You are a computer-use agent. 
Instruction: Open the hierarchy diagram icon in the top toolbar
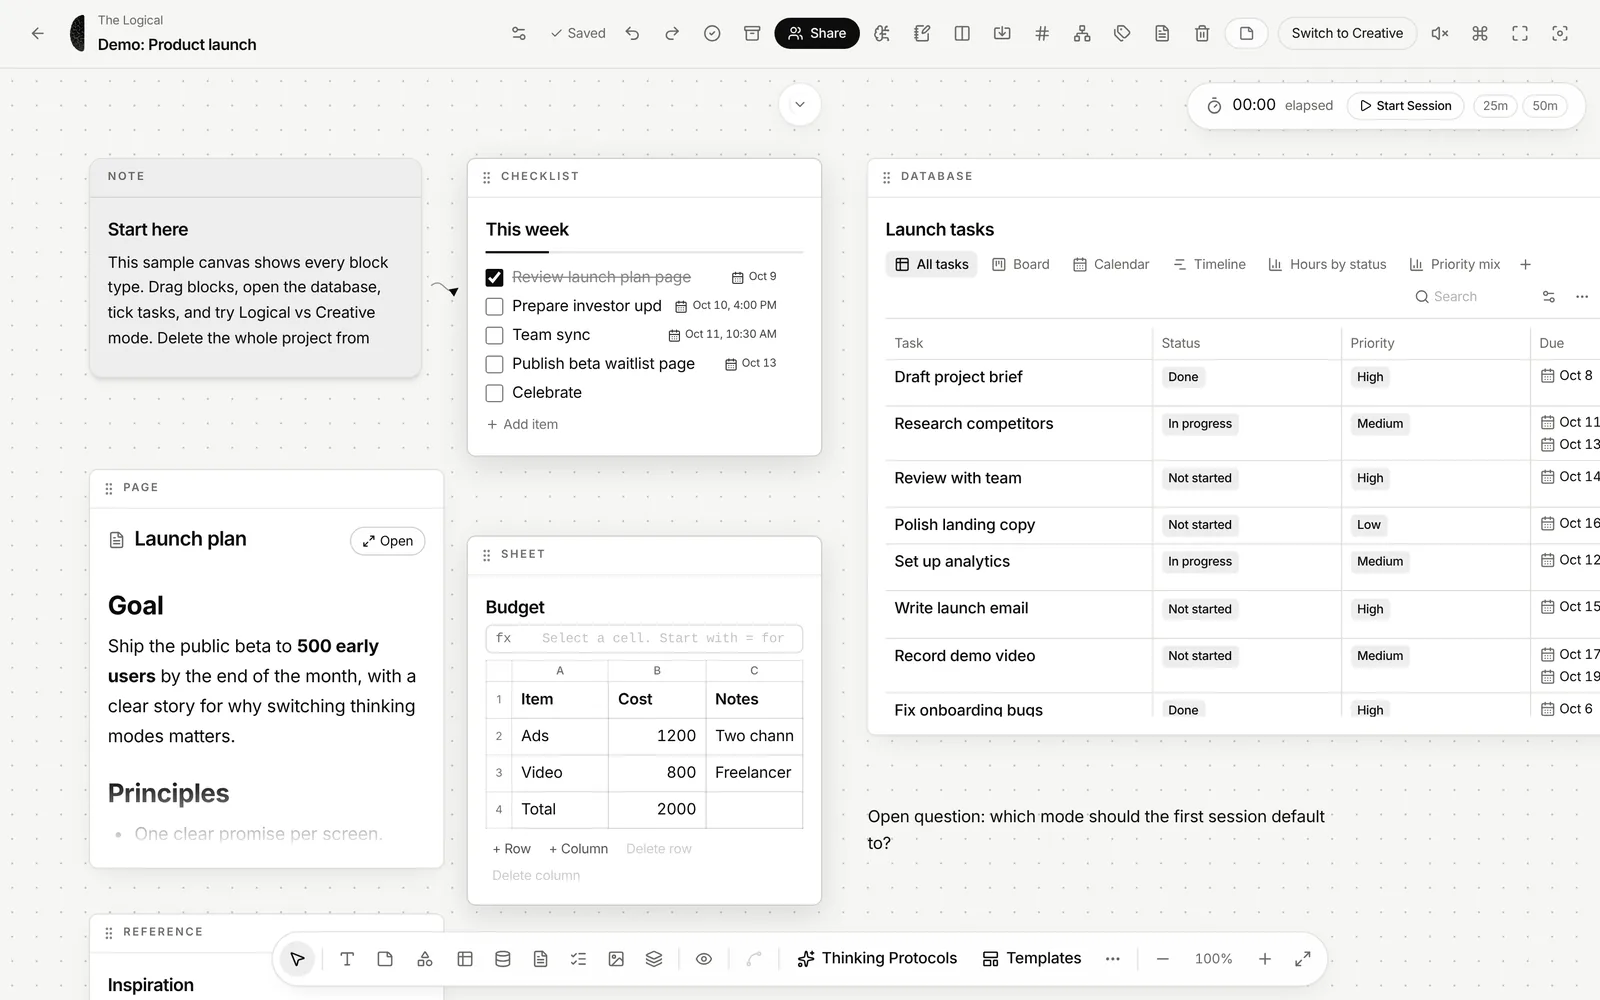pyautogui.click(x=1082, y=33)
